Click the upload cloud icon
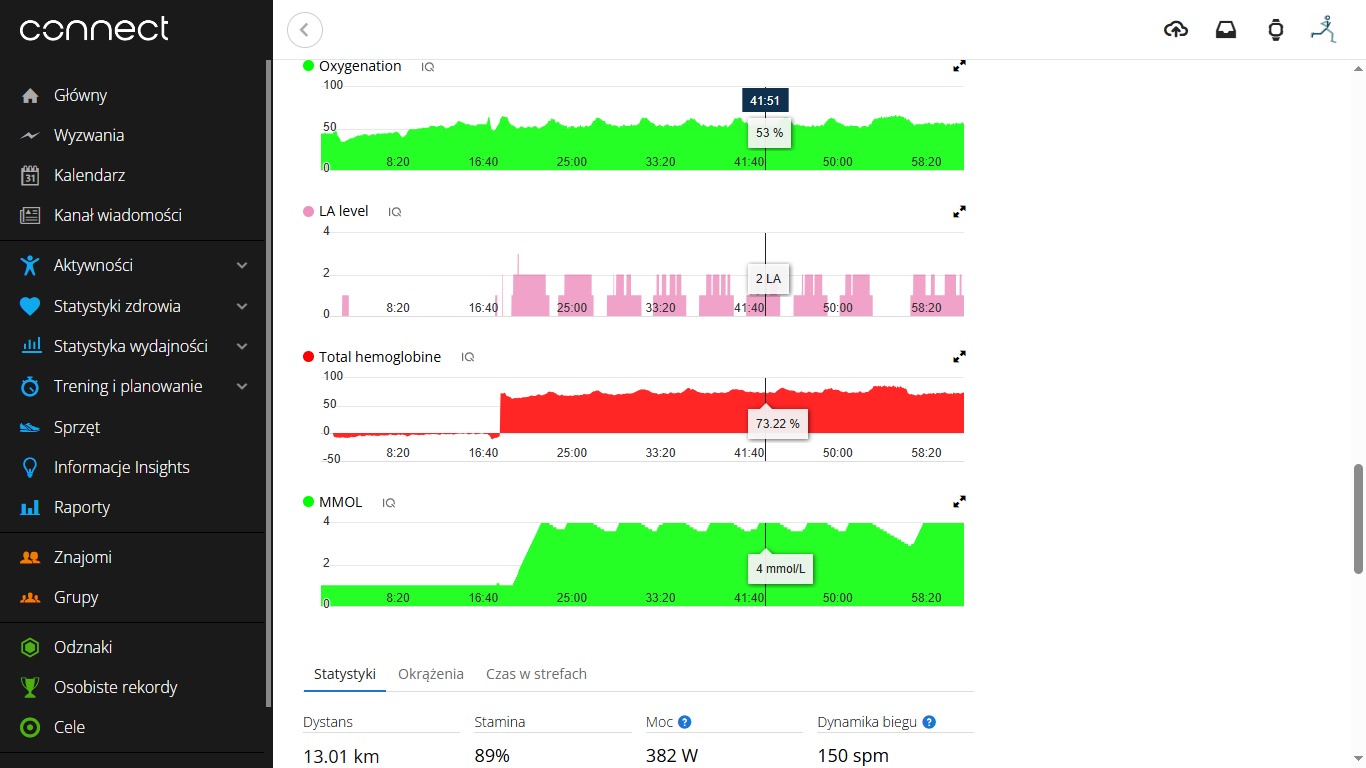 1176,30
